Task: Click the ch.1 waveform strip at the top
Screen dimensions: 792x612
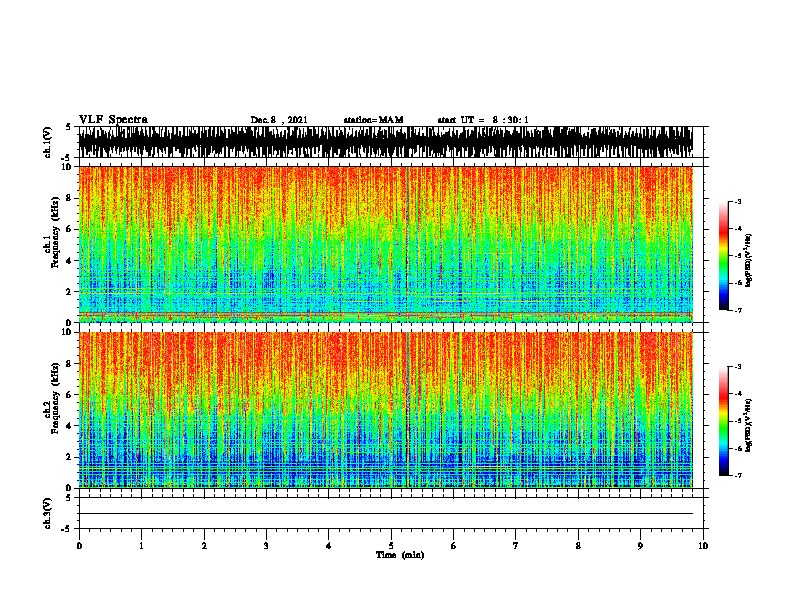Action: (x=385, y=142)
